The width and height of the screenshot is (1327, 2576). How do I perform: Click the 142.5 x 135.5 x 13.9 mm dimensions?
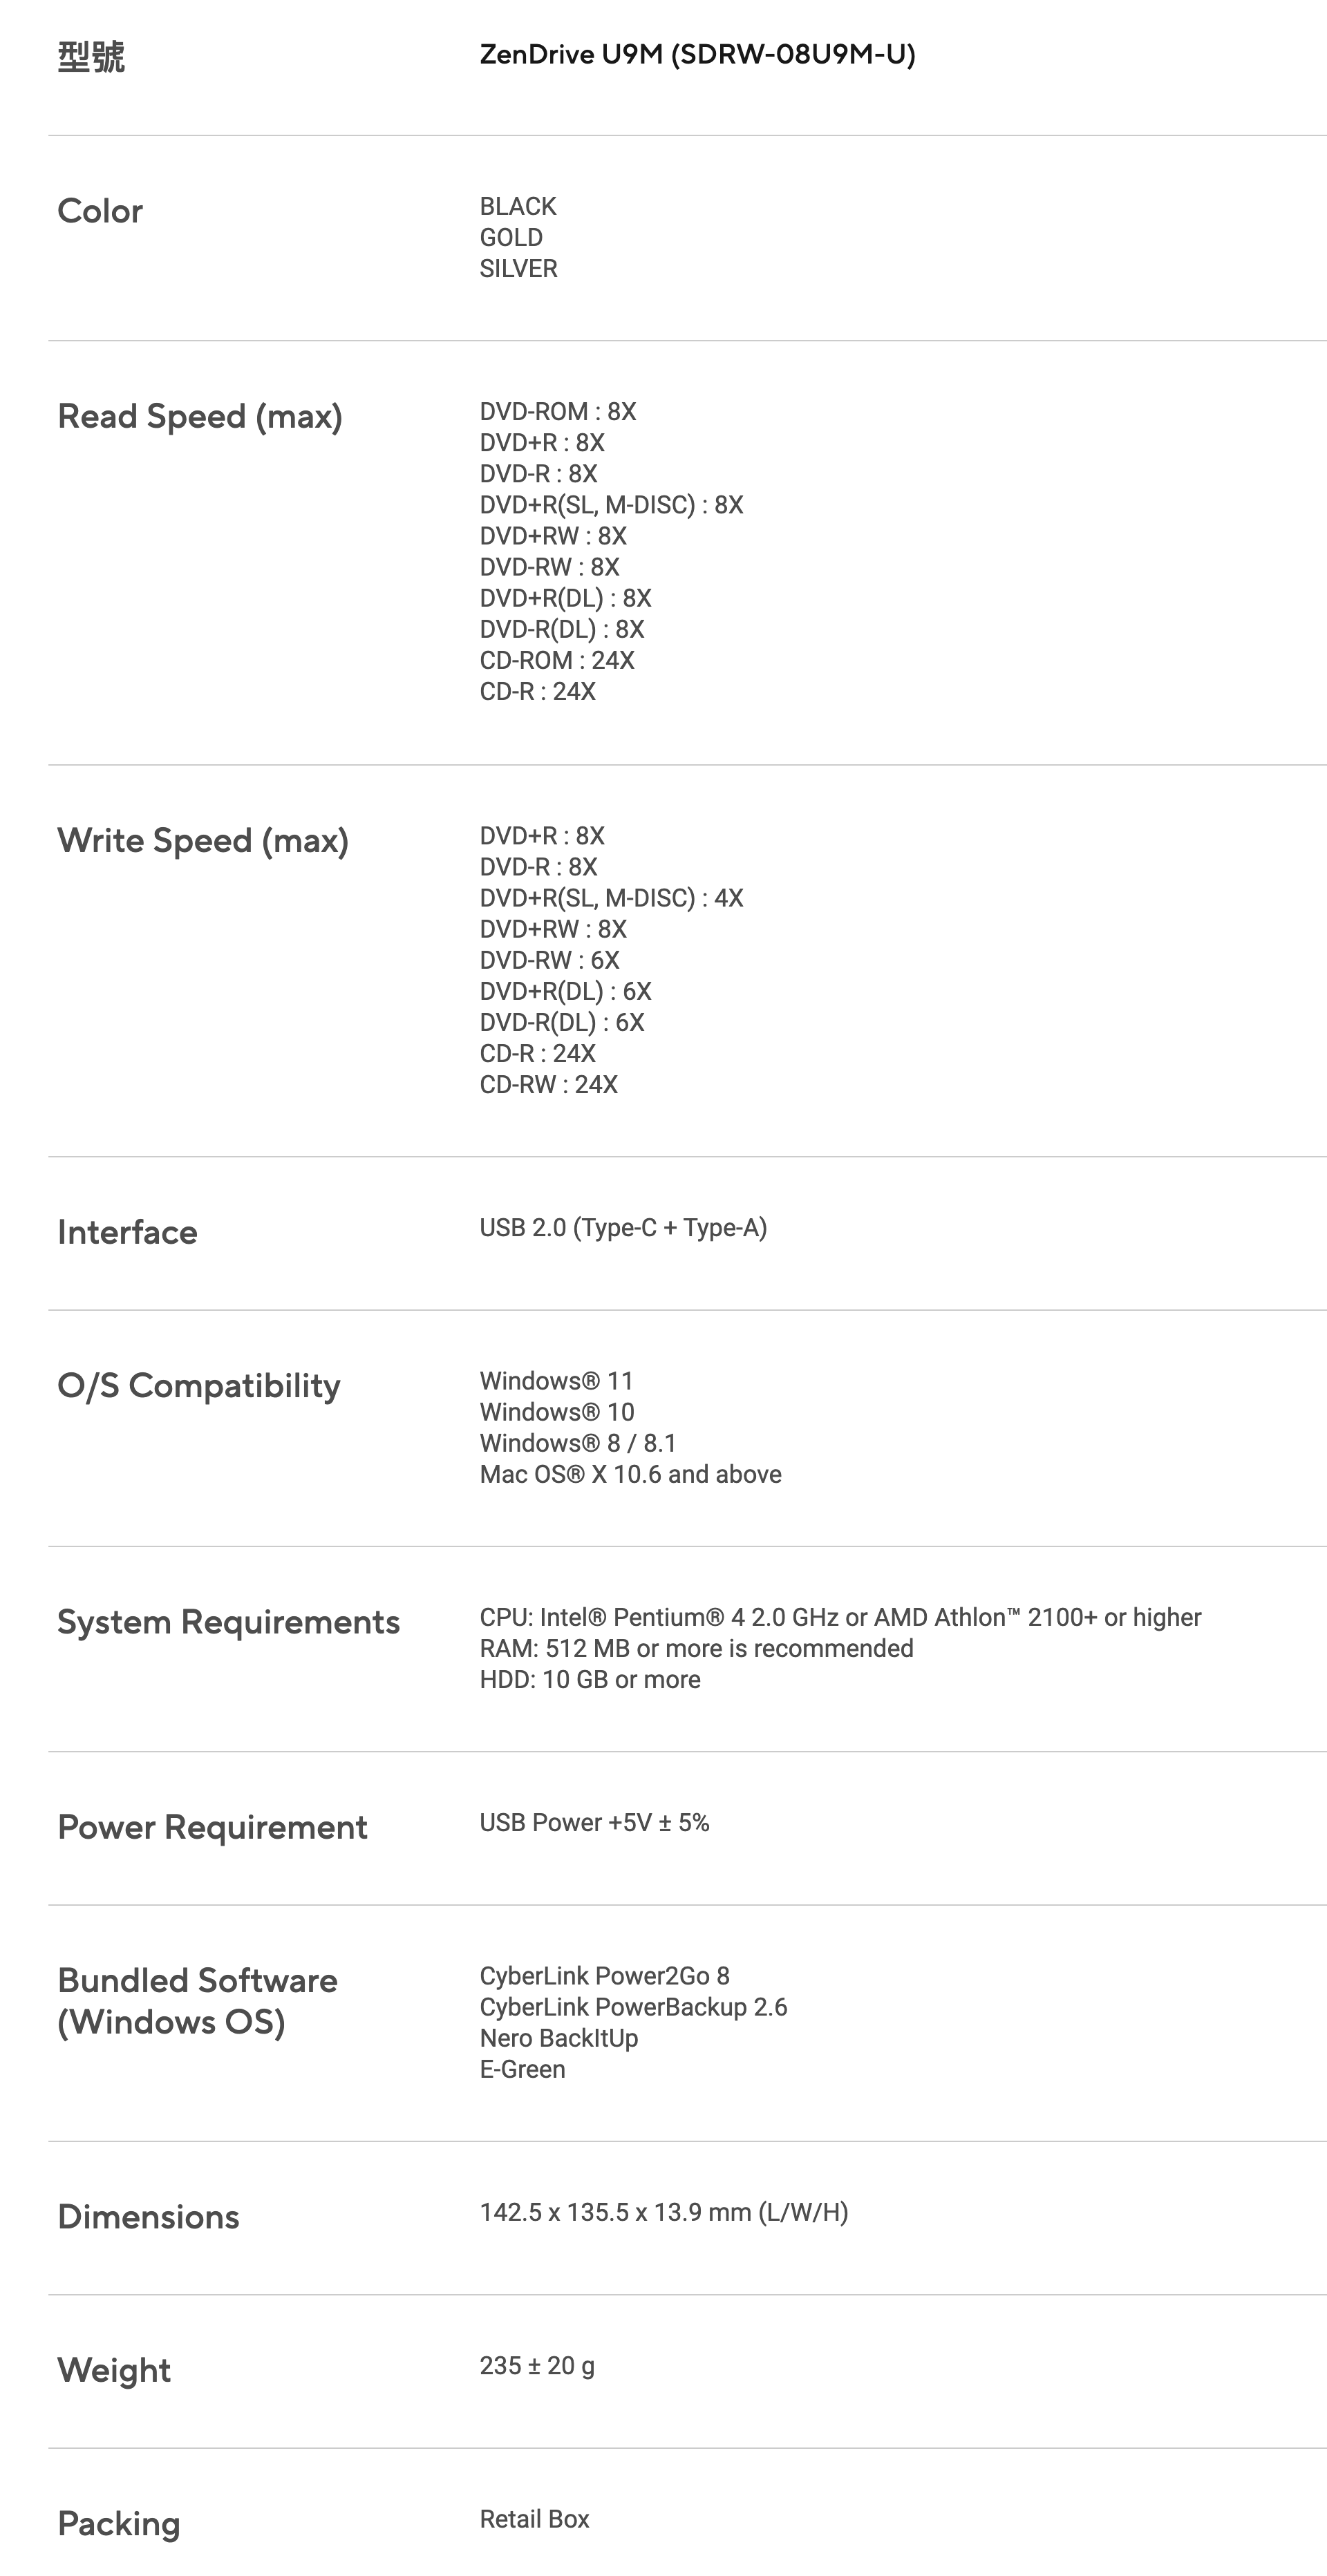(x=663, y=2212)
